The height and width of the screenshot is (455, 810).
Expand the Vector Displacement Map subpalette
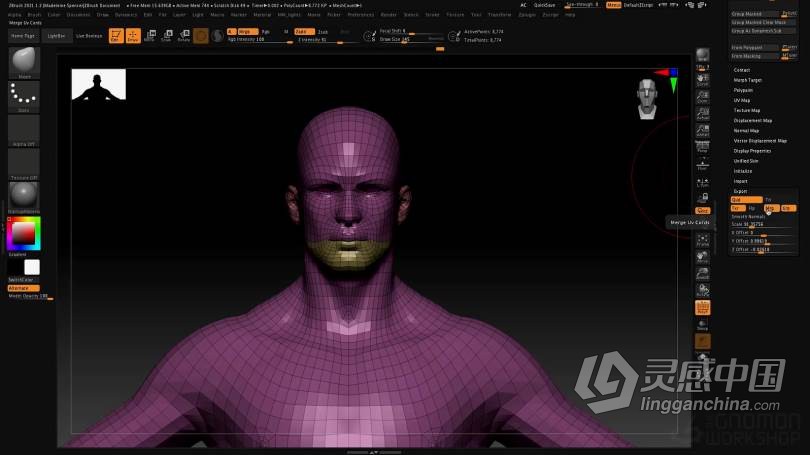[x=760, y=140]
